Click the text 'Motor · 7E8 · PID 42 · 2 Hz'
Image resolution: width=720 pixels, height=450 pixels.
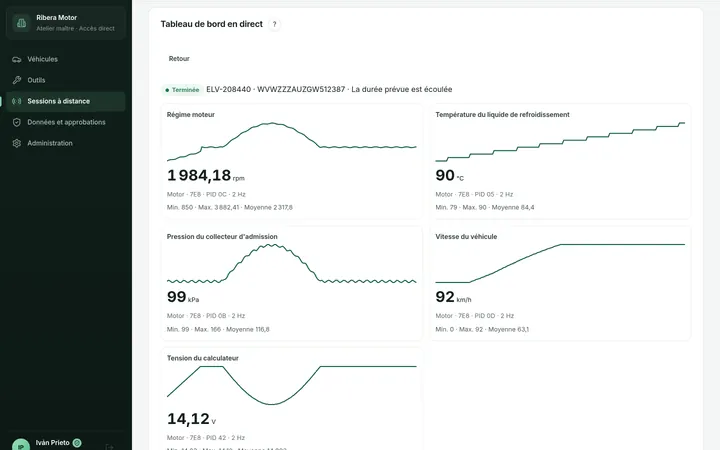(x=206, y=438)
